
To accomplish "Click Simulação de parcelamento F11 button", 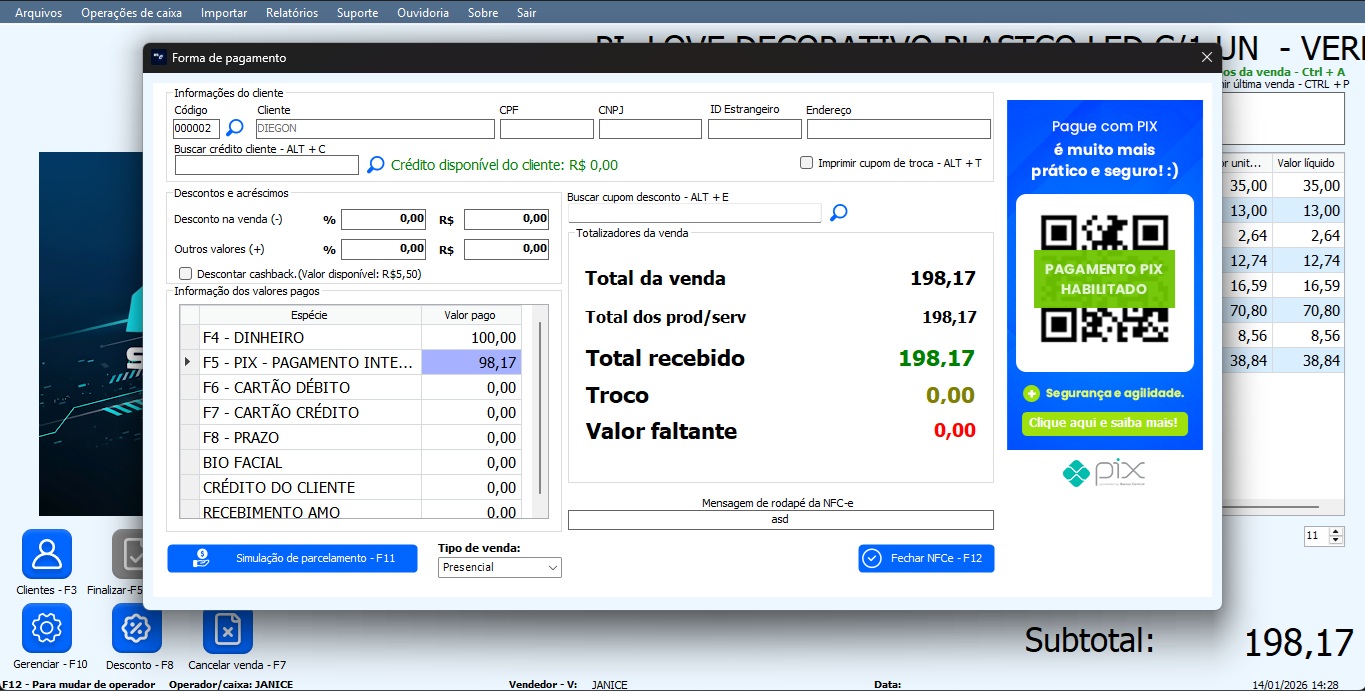I will (292, 558).
